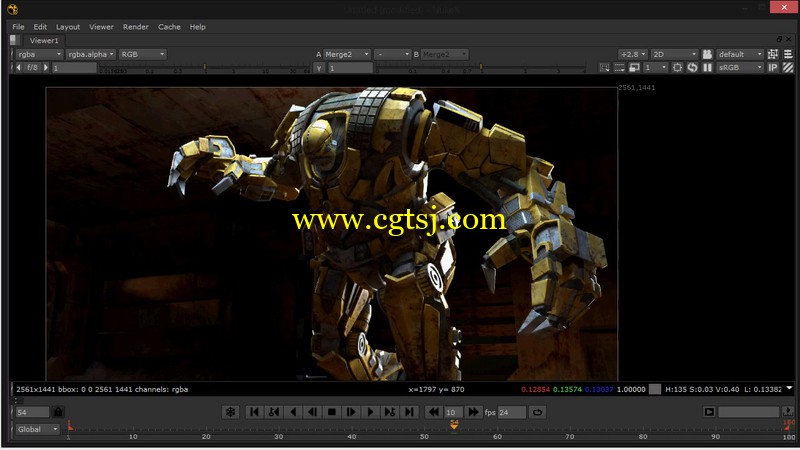Screen dimensions: 800x450
Task: Click the fps field showing 24
Action: [511, 412]
